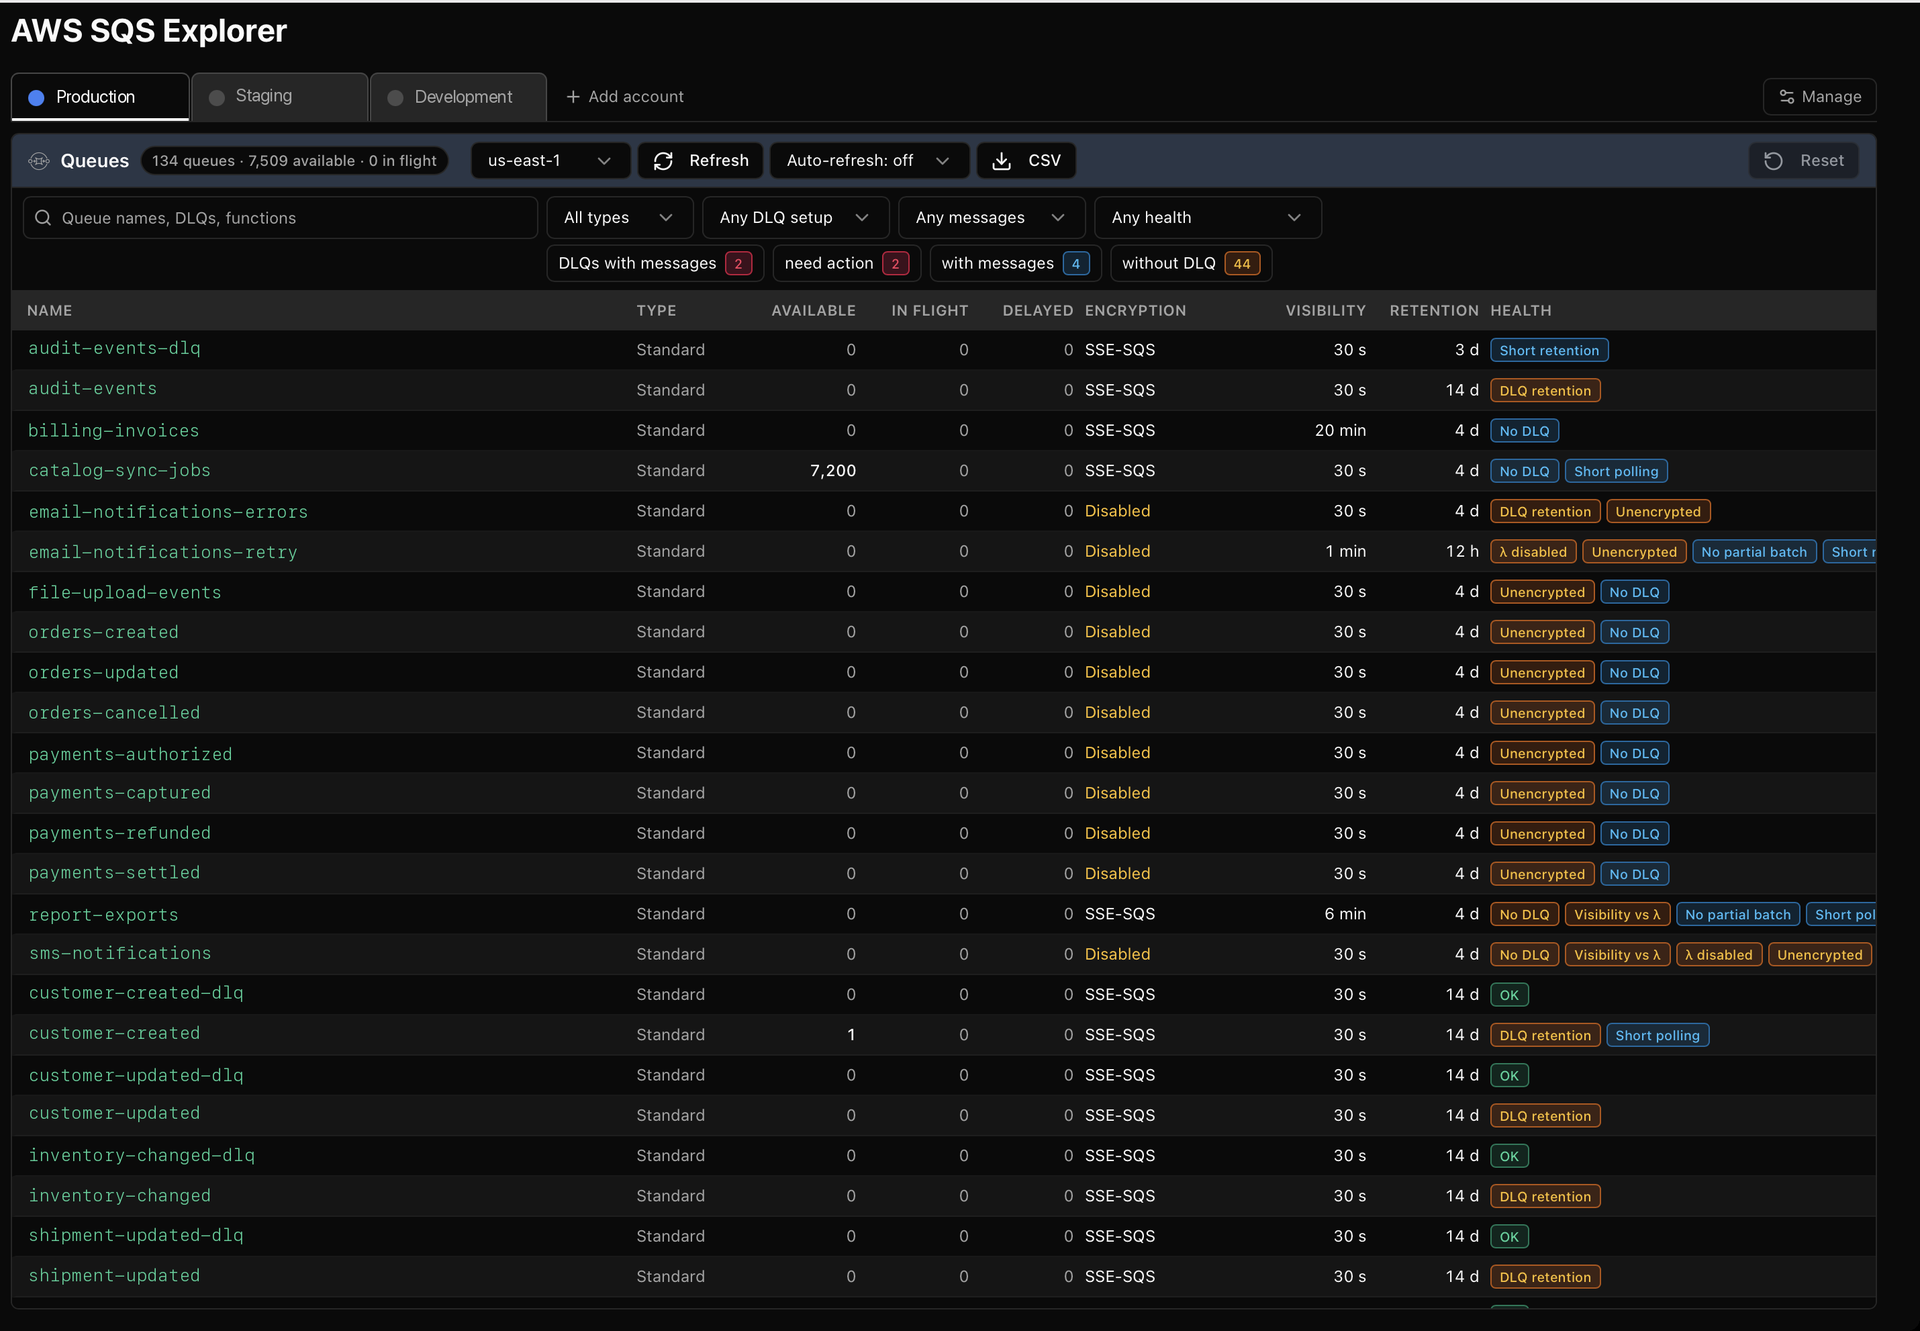The image size is (1920, 1331).
Task: Click the Manage button
Action: pos(1819,97)
